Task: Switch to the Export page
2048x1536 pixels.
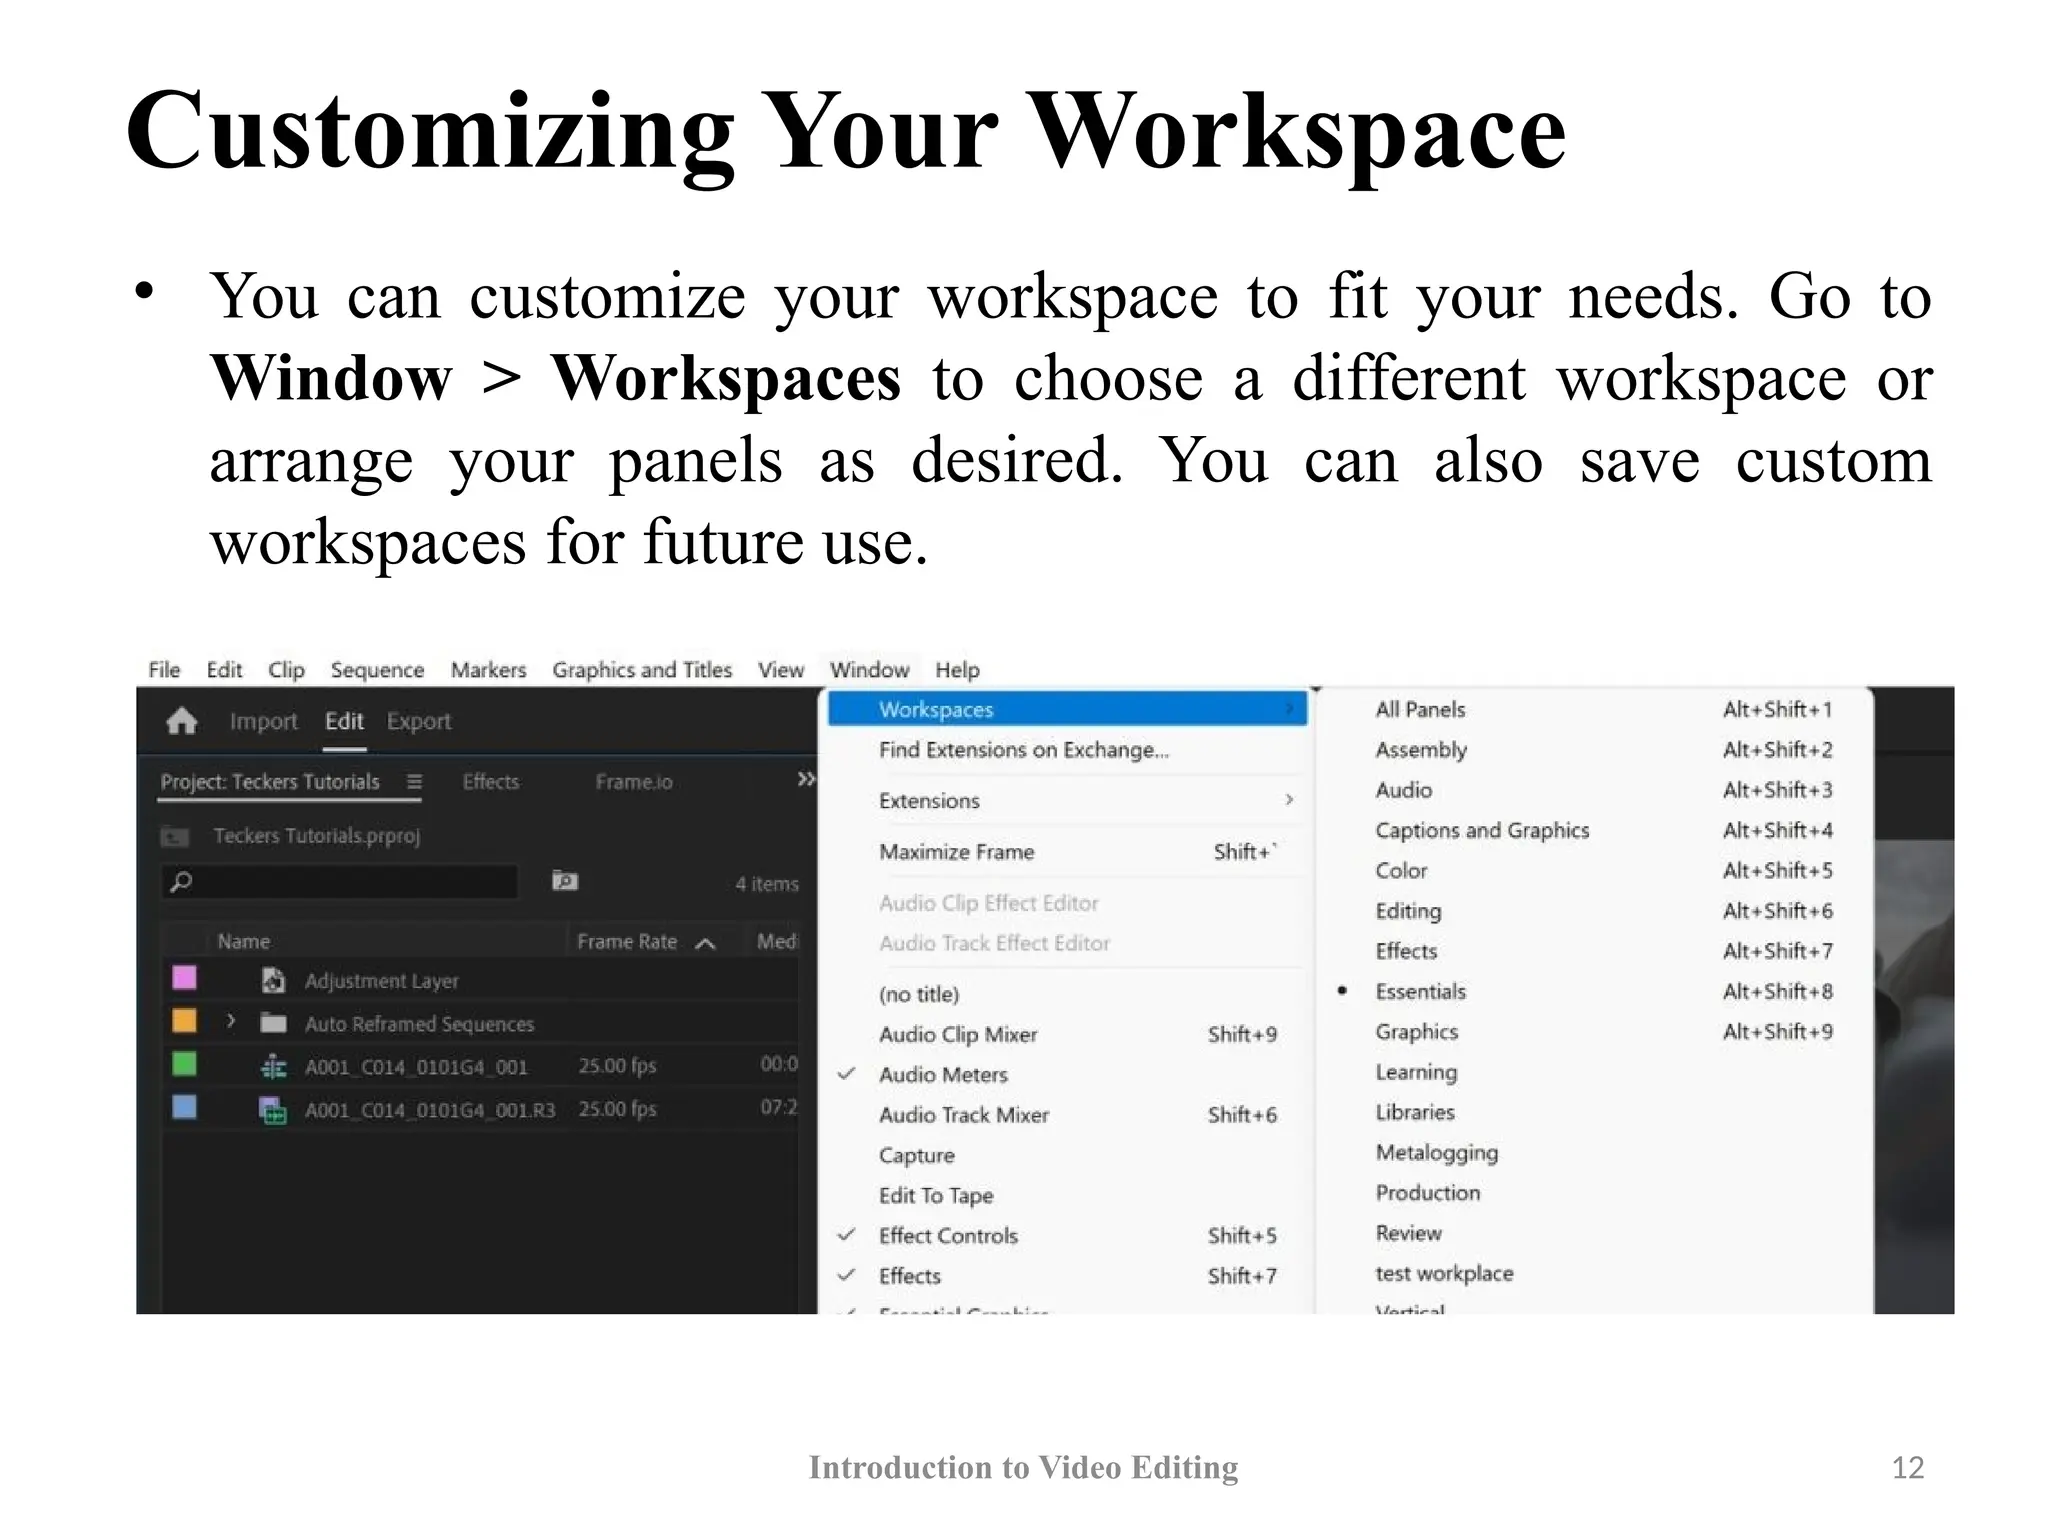Action: (x=418, y=721)
